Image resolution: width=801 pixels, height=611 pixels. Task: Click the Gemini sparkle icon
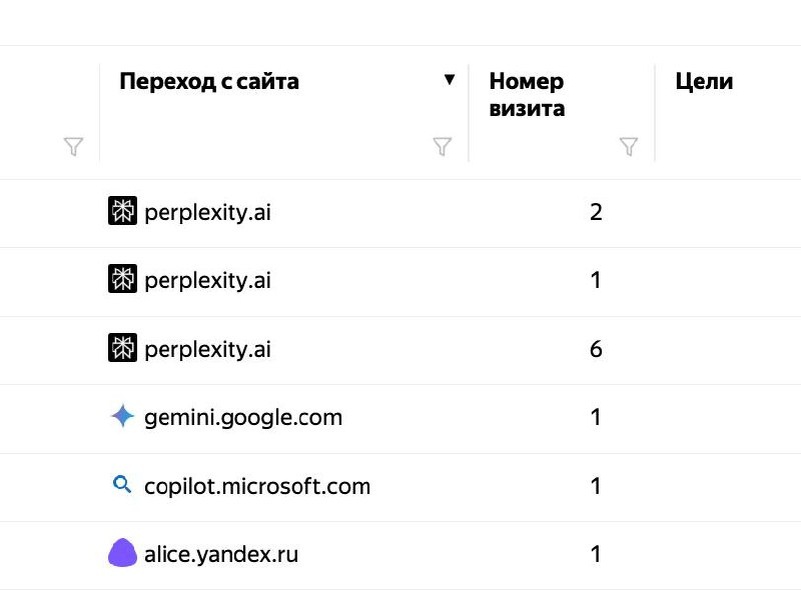pyautogui.click(x=123, y=416)
